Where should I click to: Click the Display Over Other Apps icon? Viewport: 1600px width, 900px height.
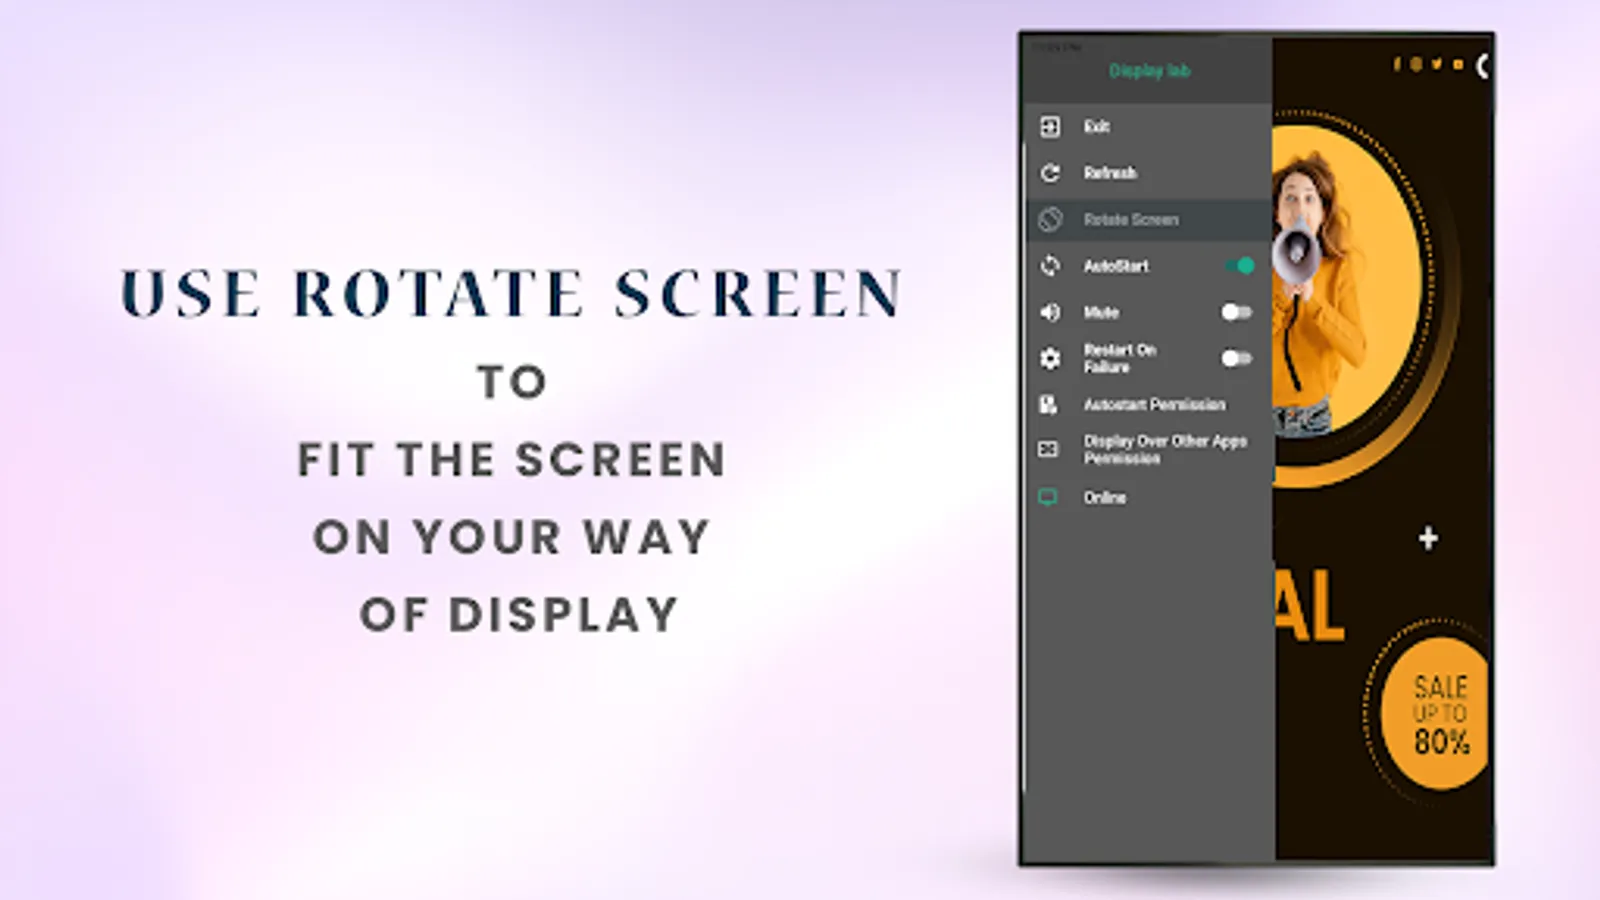coord(1050,449)
